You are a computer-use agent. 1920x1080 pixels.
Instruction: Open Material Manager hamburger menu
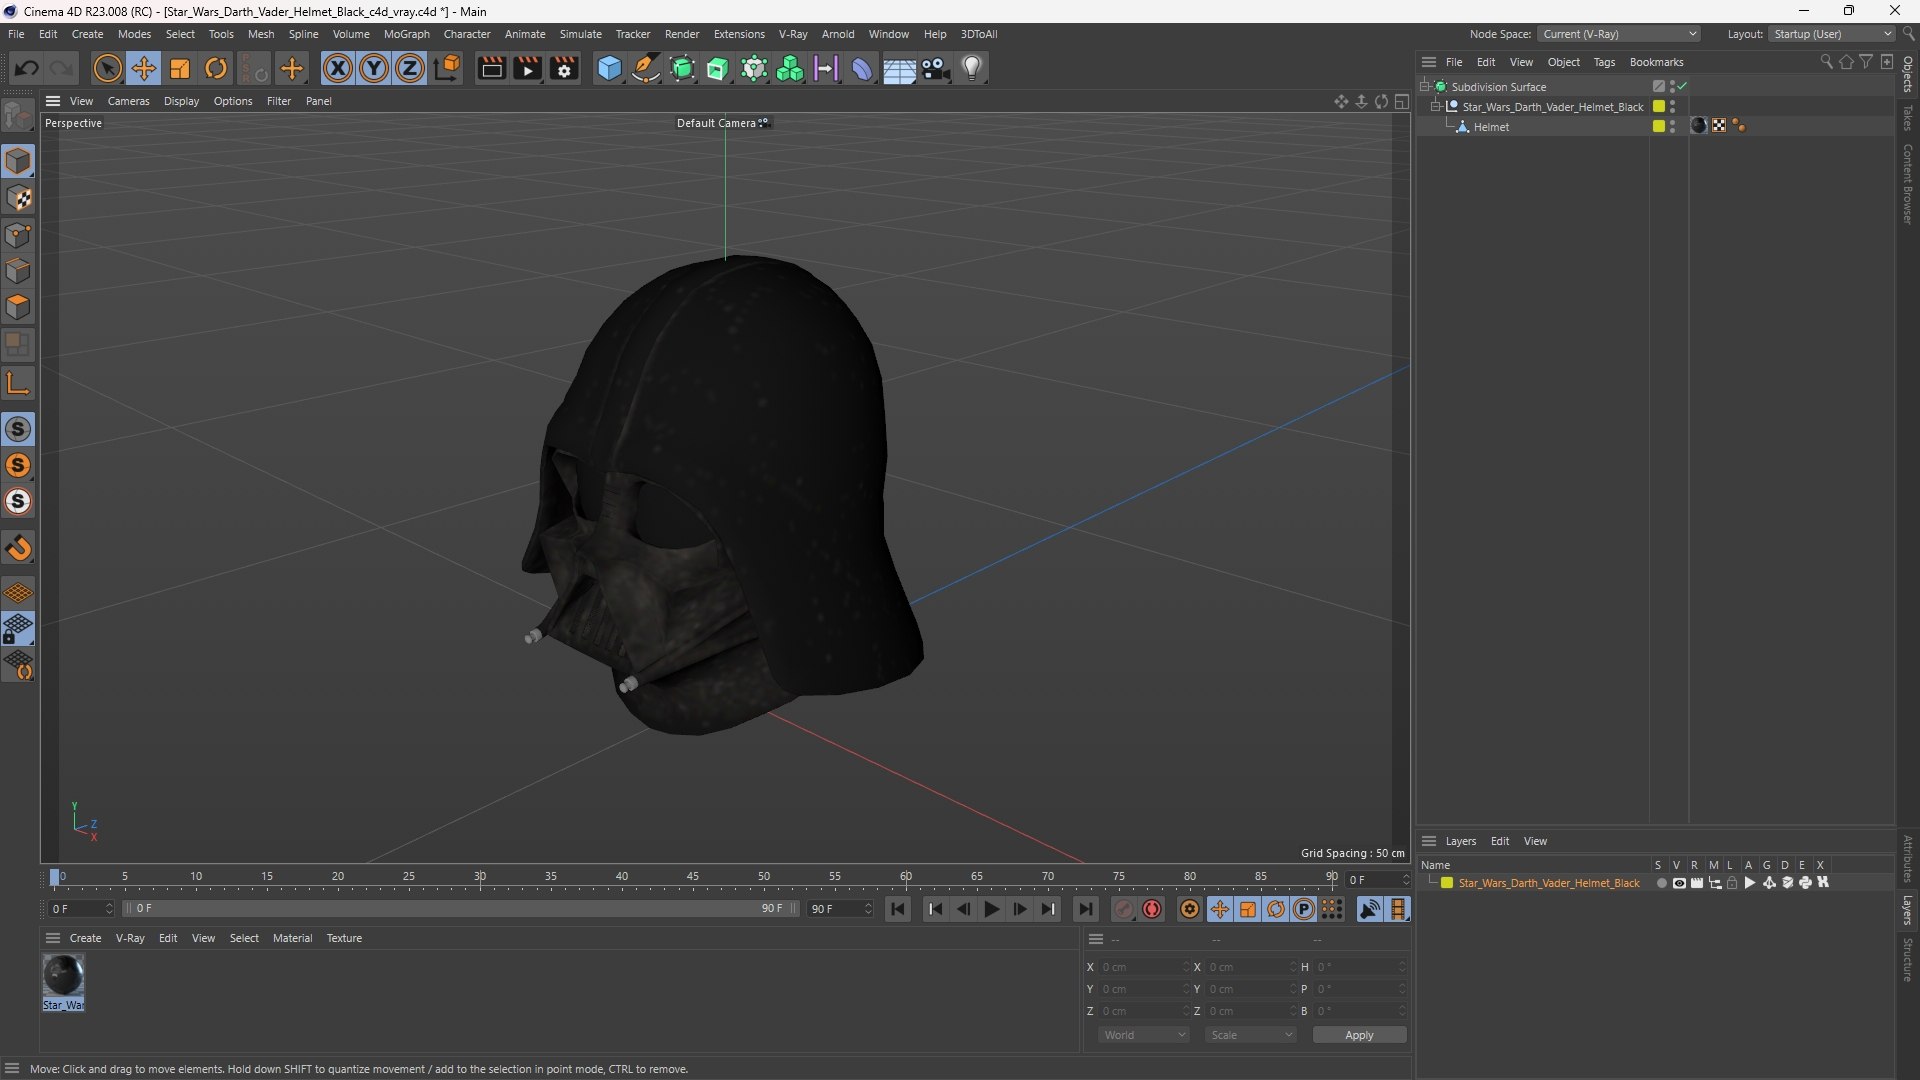(x=53, y=938)
